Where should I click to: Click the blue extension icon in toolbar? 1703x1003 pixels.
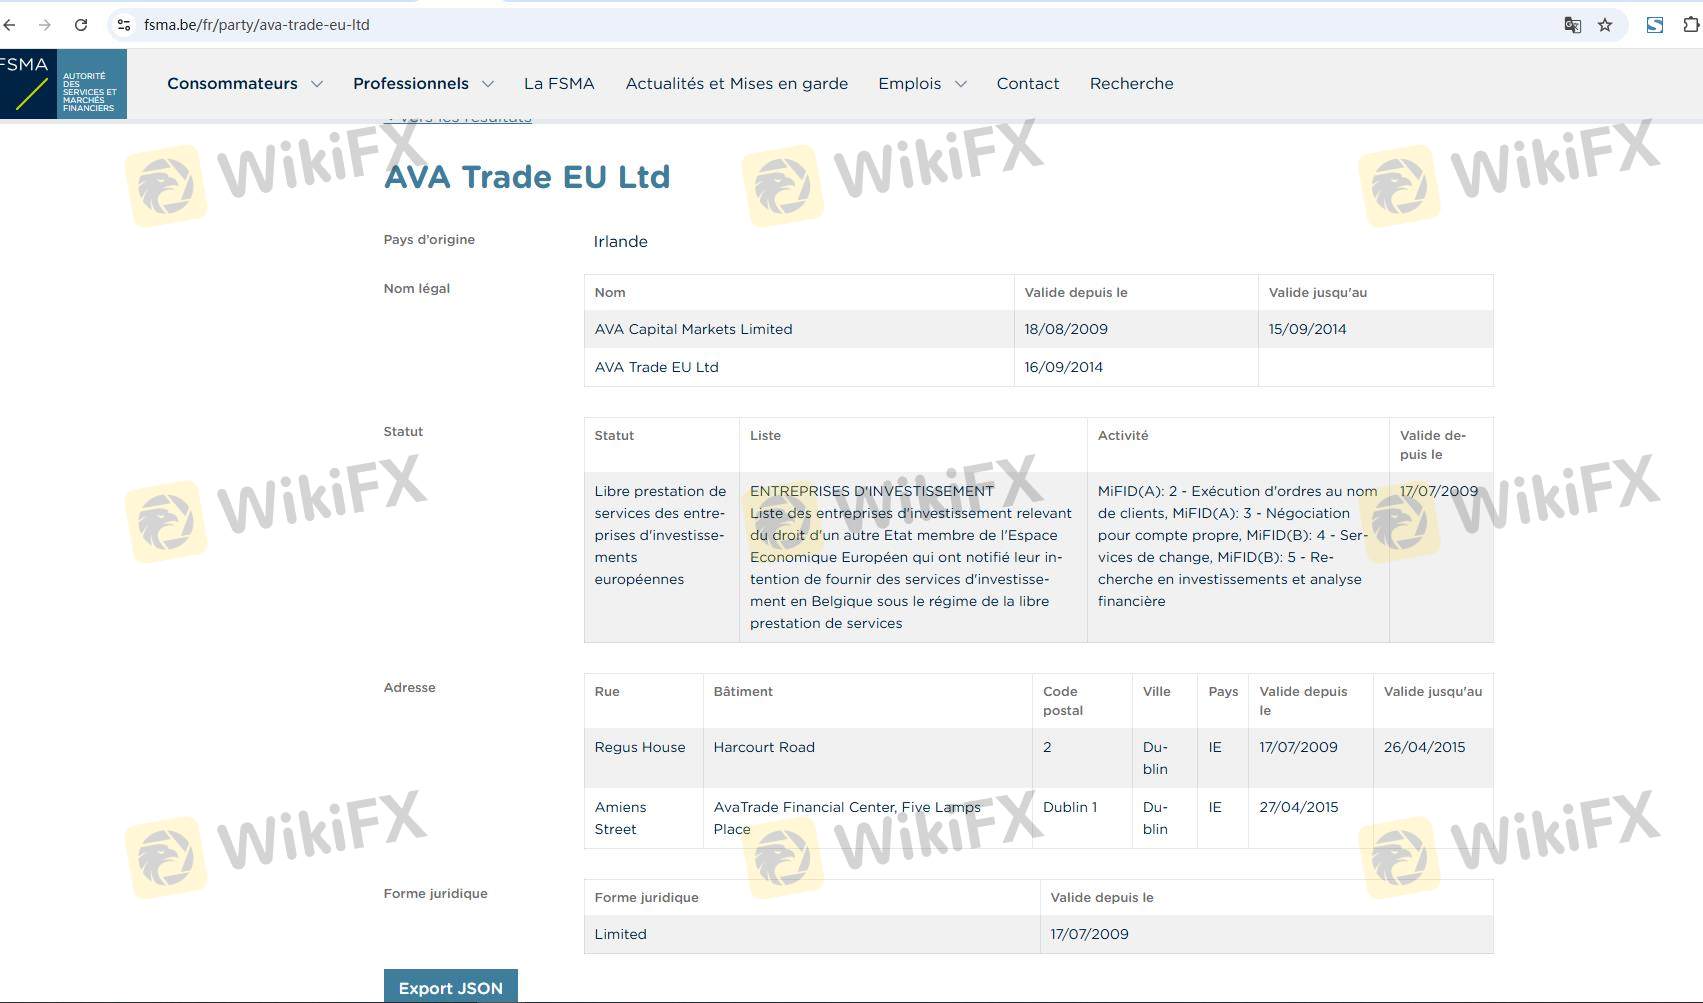1655,25
